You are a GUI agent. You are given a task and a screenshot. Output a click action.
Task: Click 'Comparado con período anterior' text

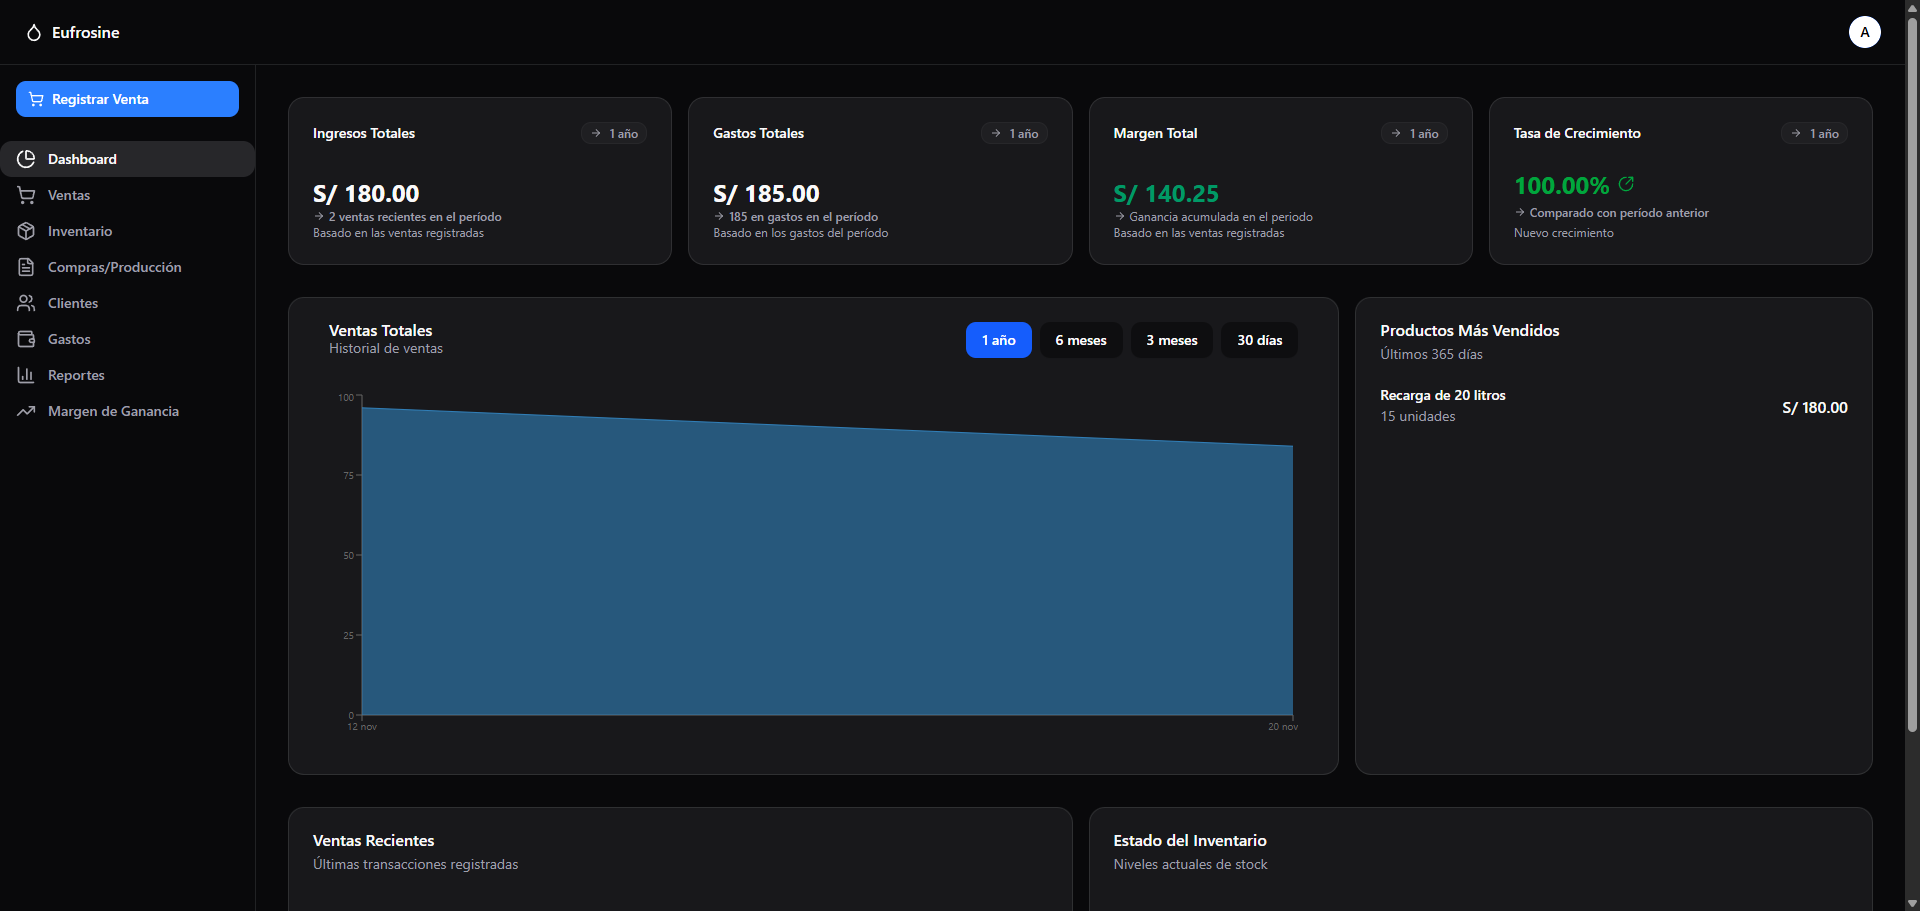pos(1619,213)
